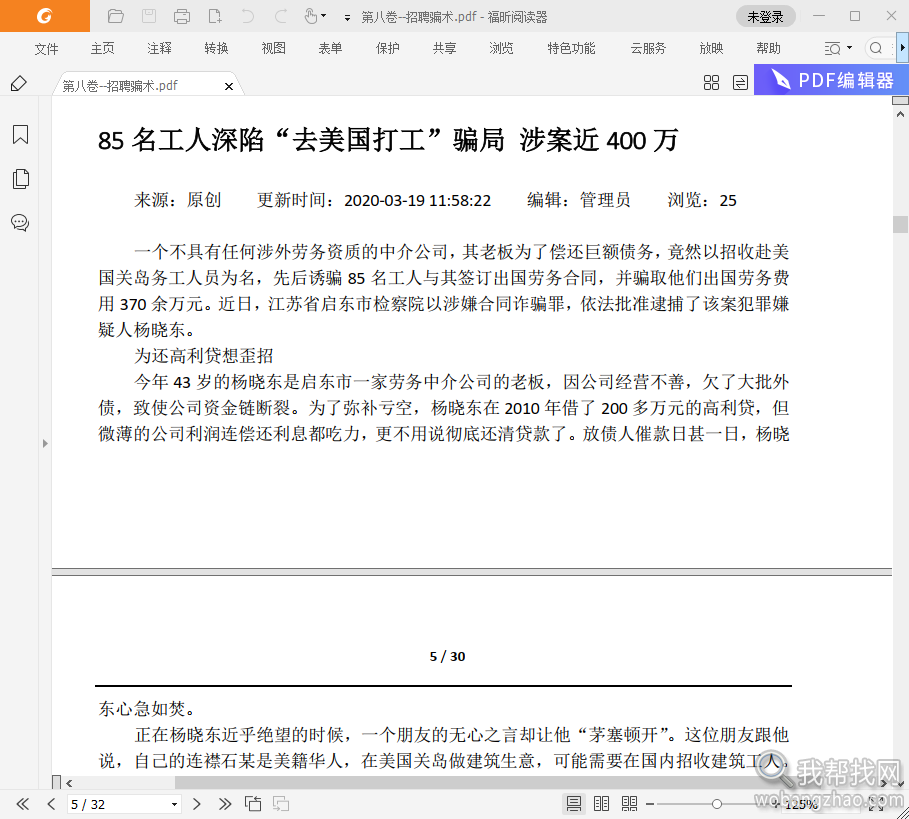The height and width of the screenshot is (819, 909).
Task: Go to the last page
Action: tap(225, 805)
